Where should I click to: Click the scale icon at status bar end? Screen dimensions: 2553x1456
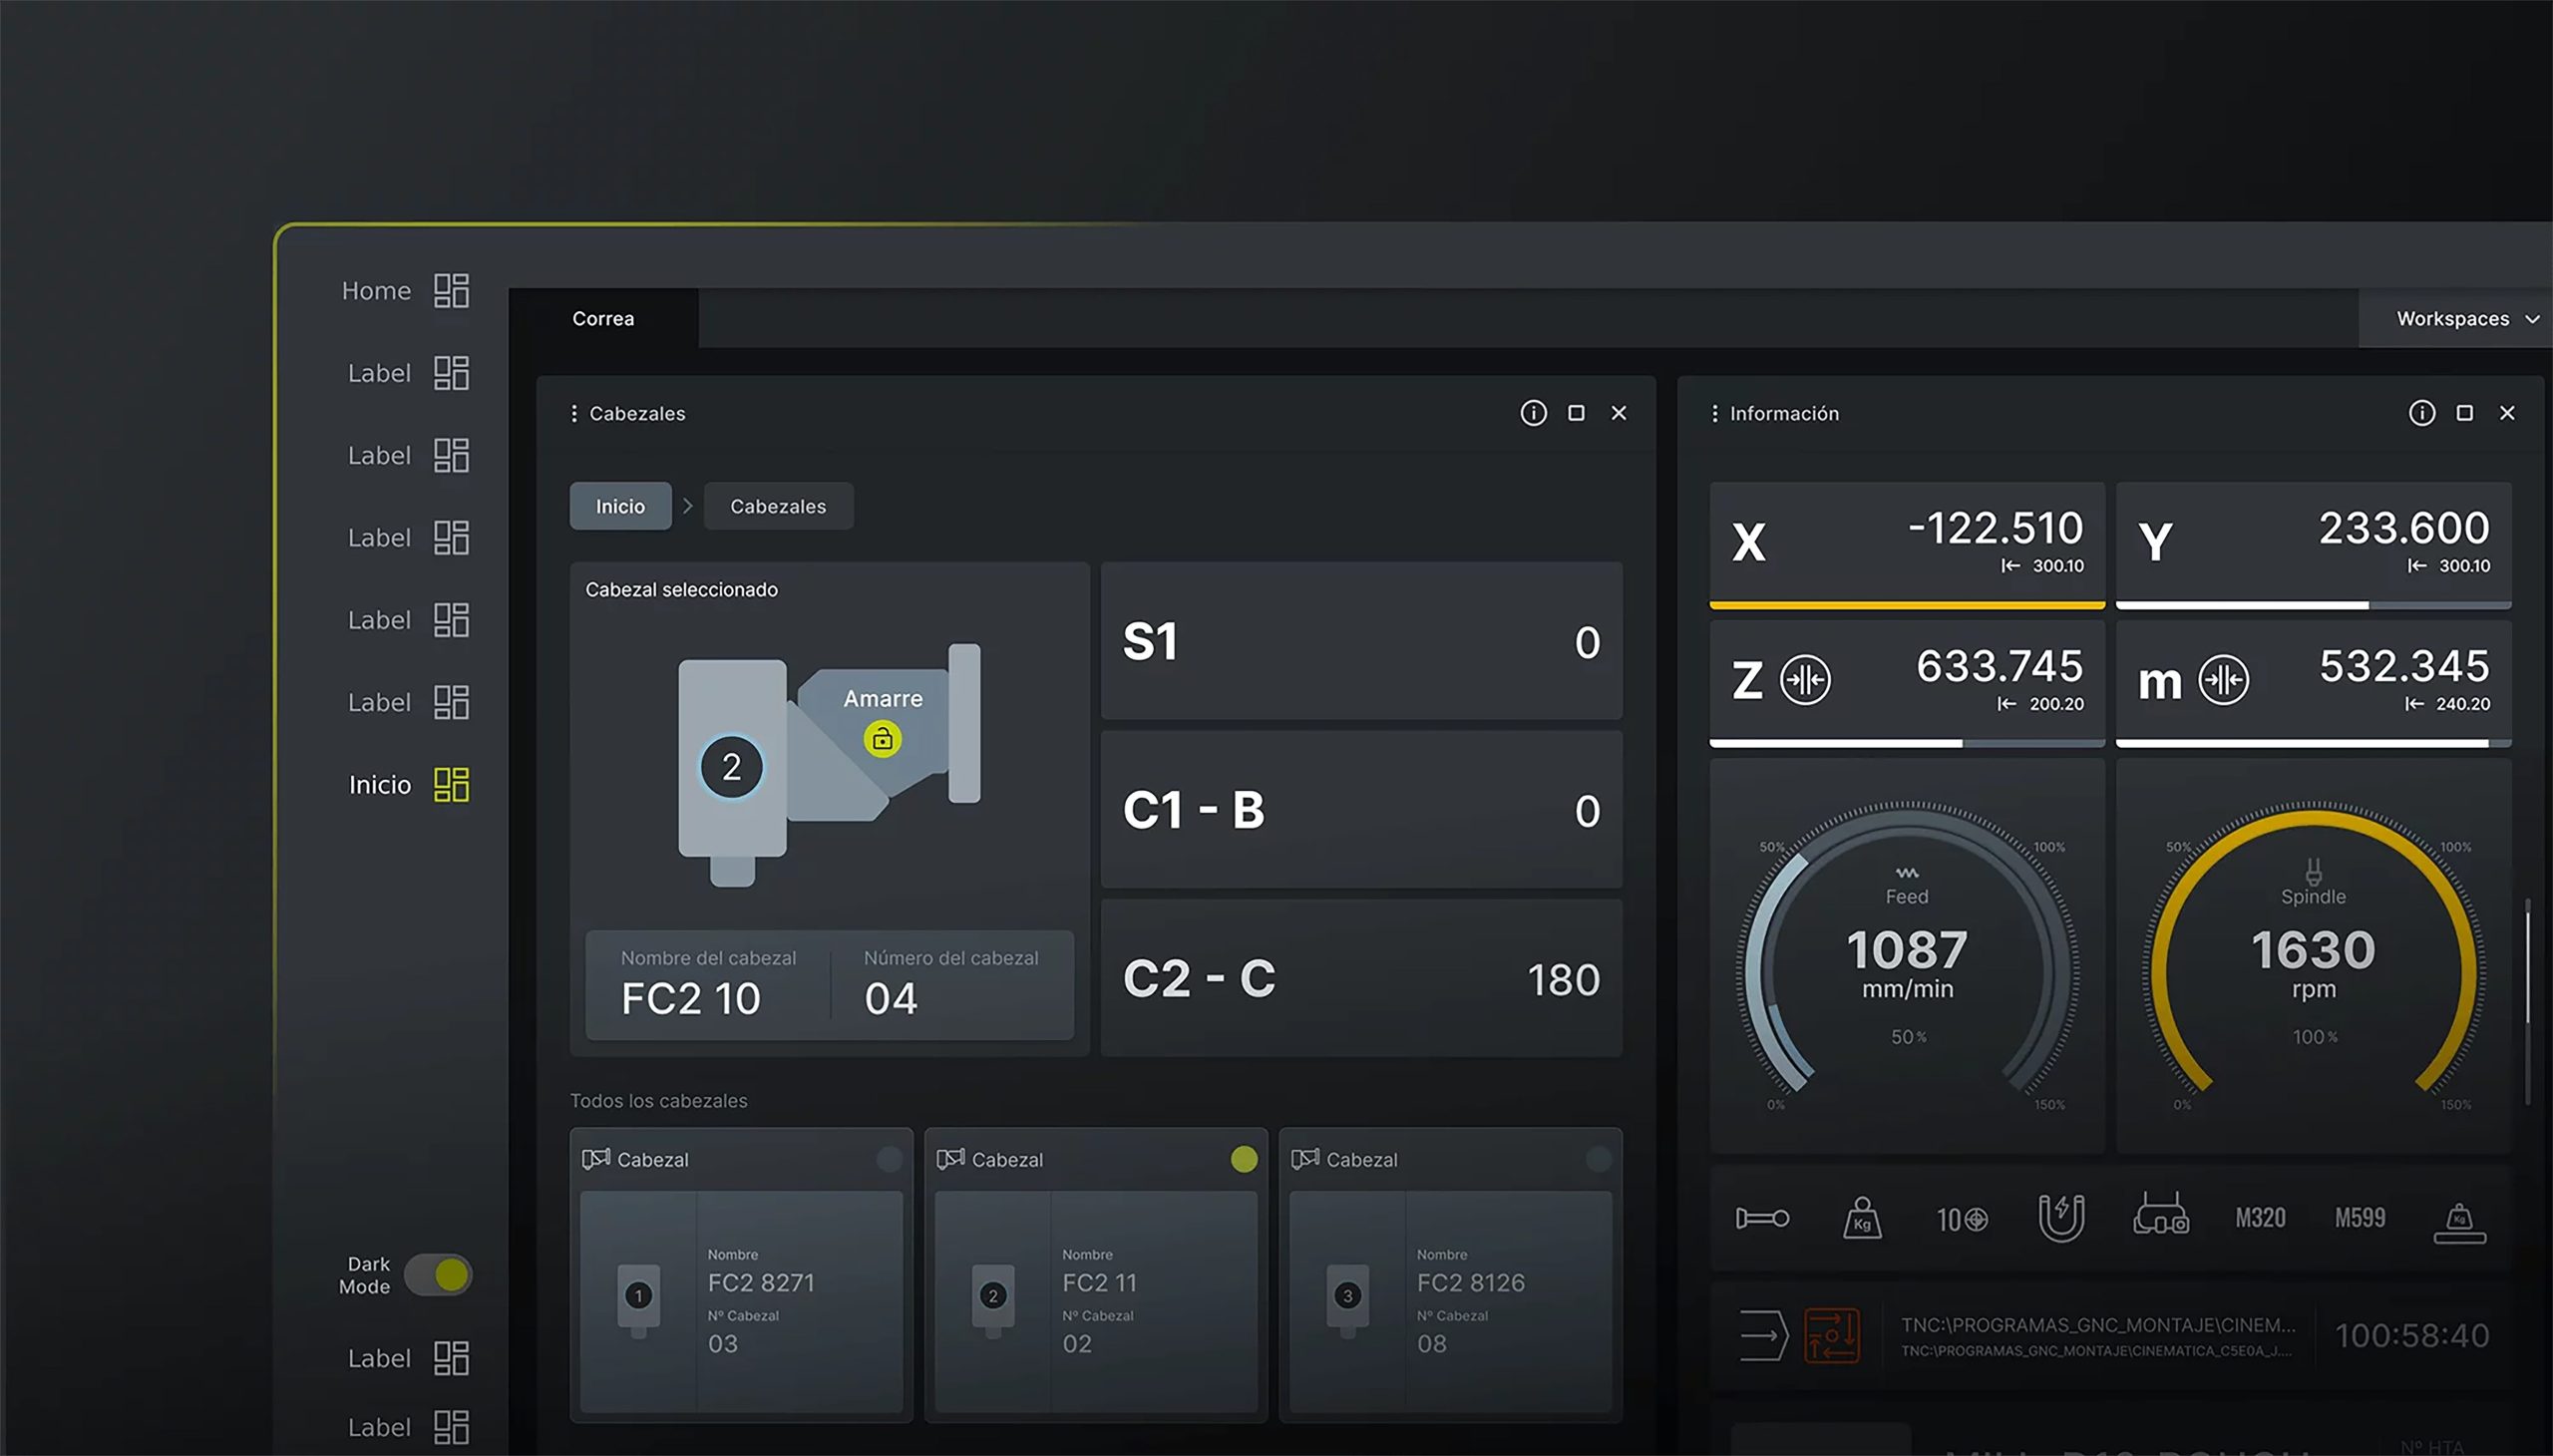click(2459, 1222)
